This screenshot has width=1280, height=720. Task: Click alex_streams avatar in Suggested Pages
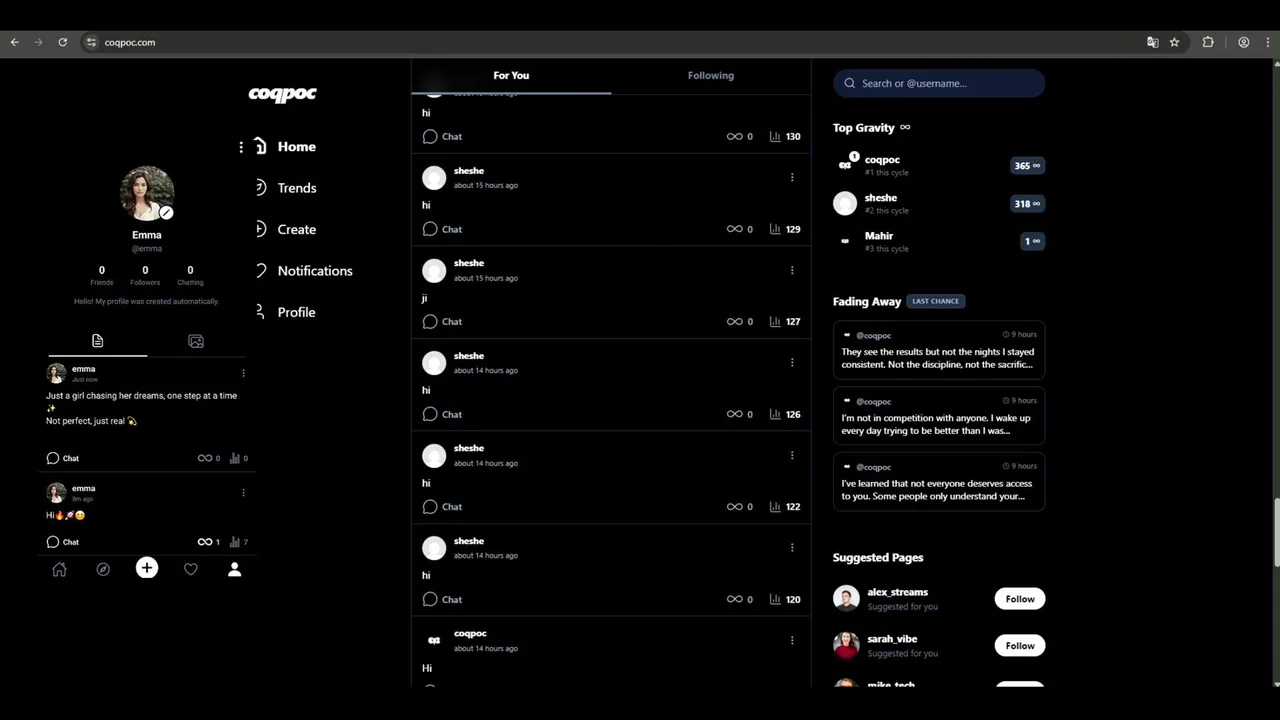tap(846, 598)
